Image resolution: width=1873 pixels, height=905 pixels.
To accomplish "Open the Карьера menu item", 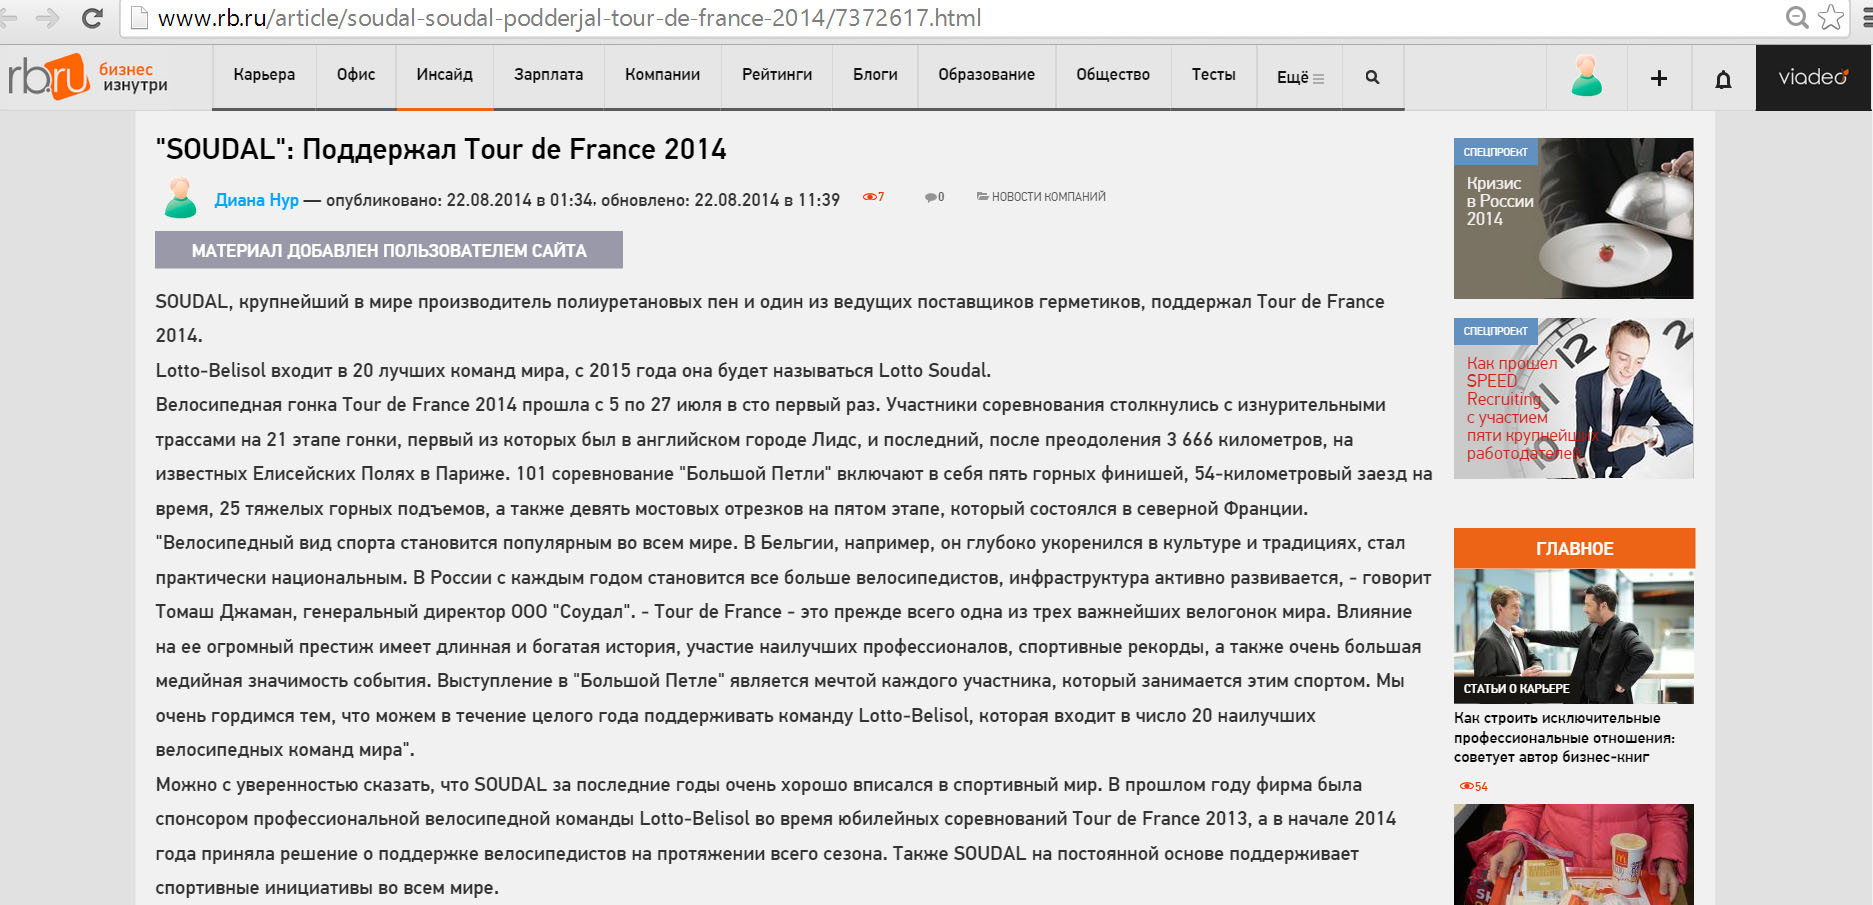I will 264,75.
